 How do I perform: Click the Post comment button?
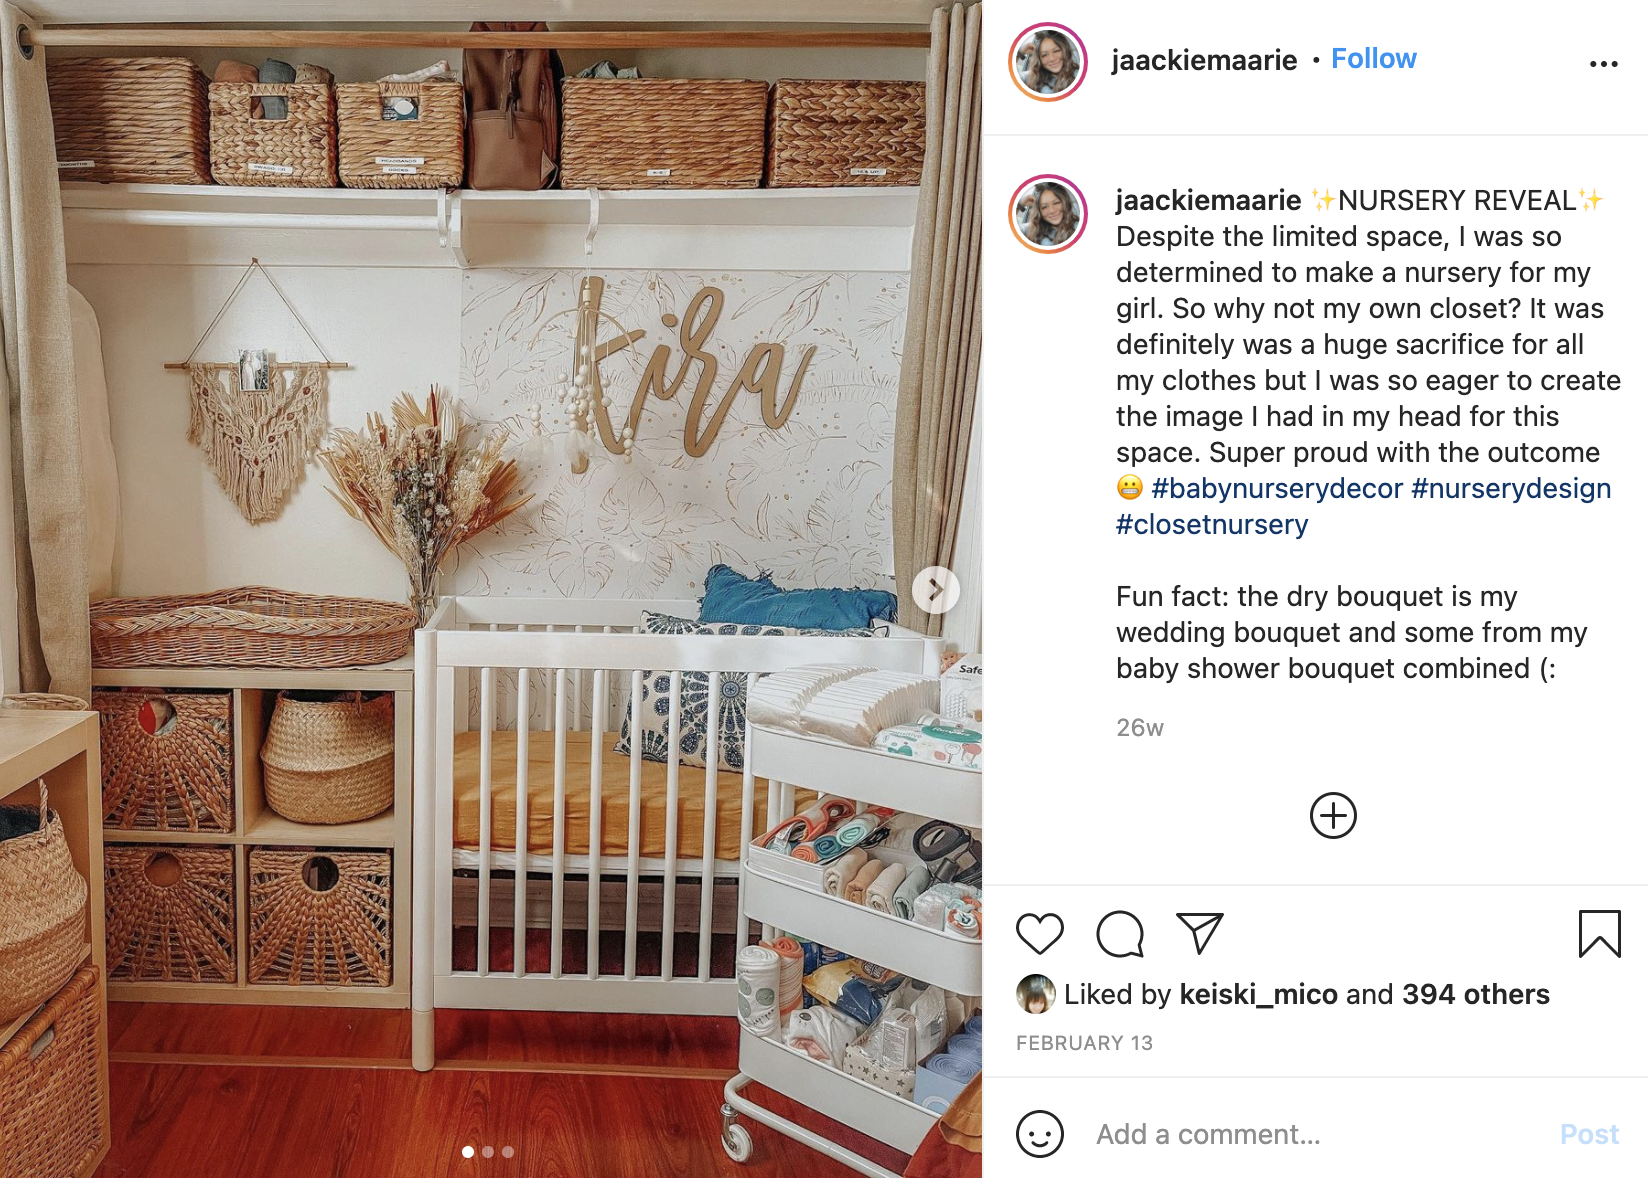(1589, 1134)
